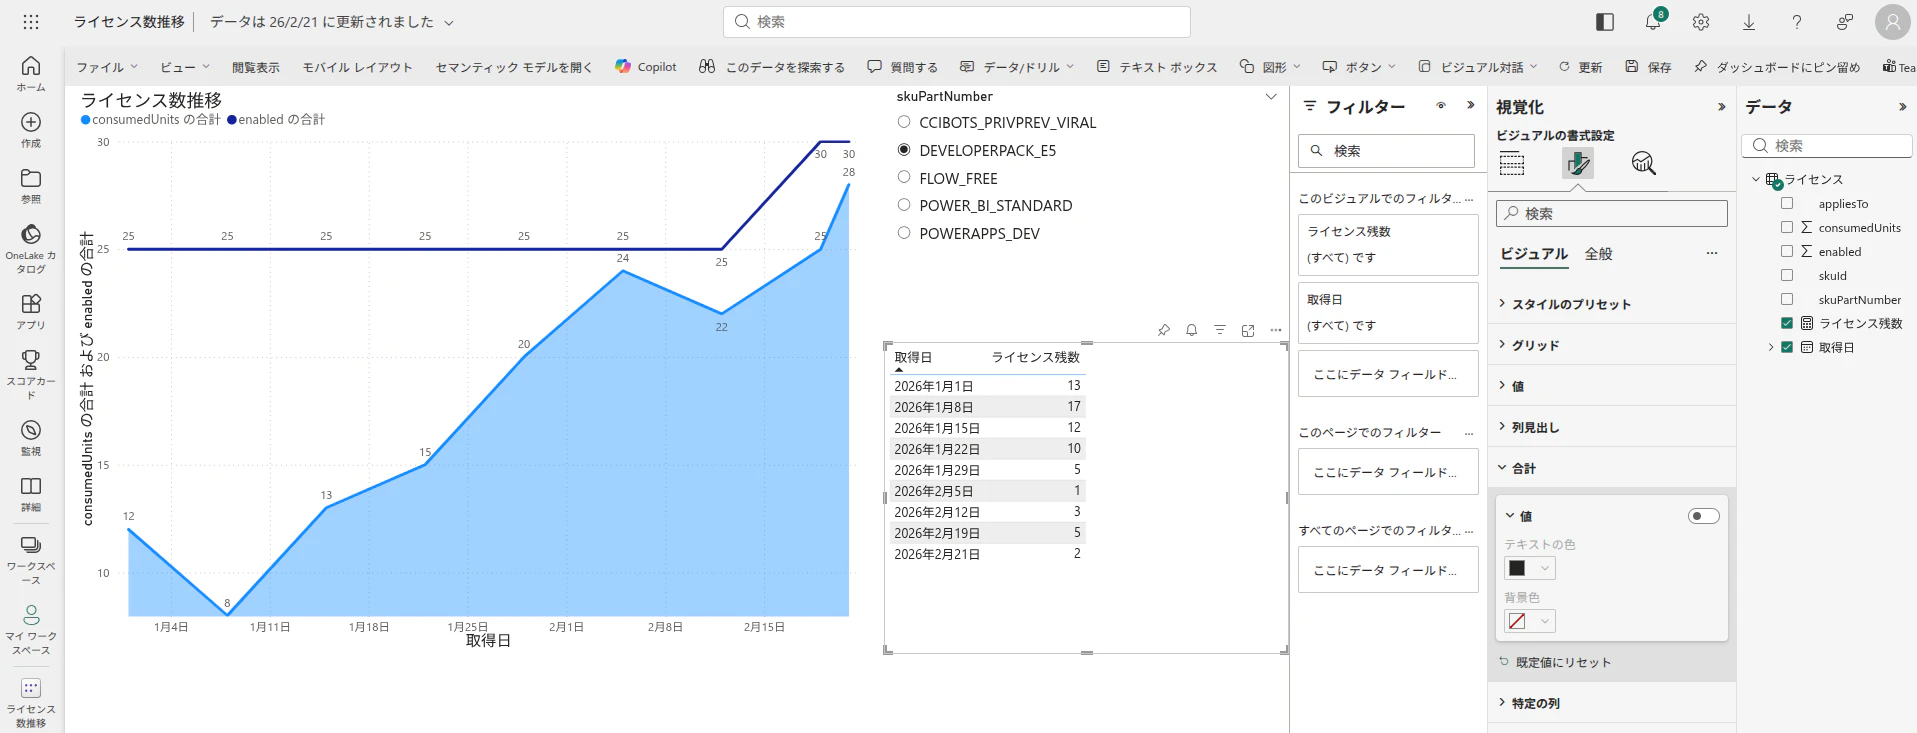Uncheck the ライセンス残数 field checkbox
Viewport: 1917px width, 733px height.
(1787, 323)
